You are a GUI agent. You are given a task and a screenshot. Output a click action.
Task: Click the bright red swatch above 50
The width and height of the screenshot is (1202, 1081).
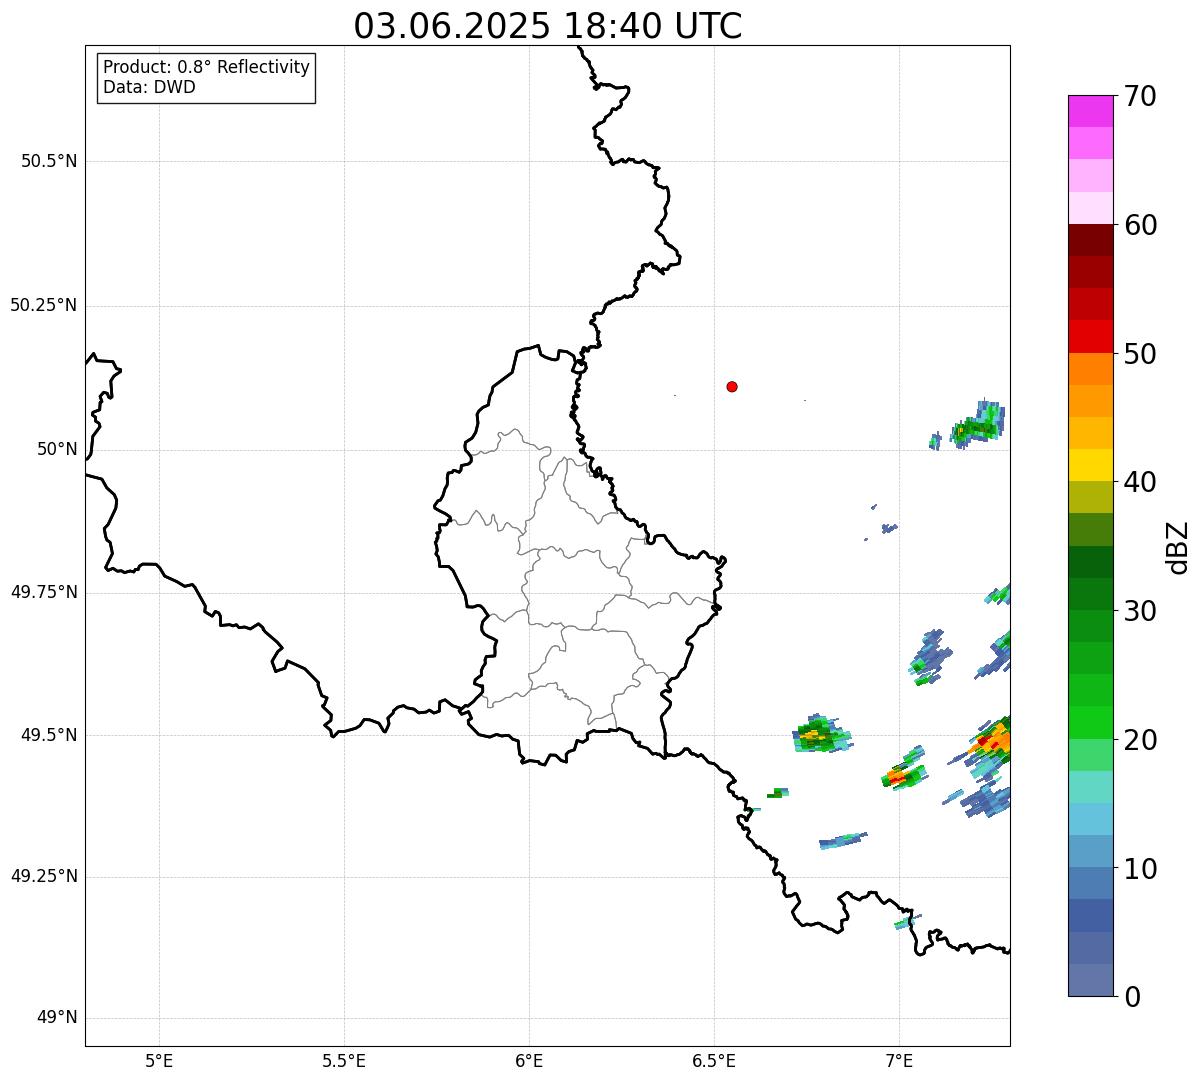[x=1090, y=336]
